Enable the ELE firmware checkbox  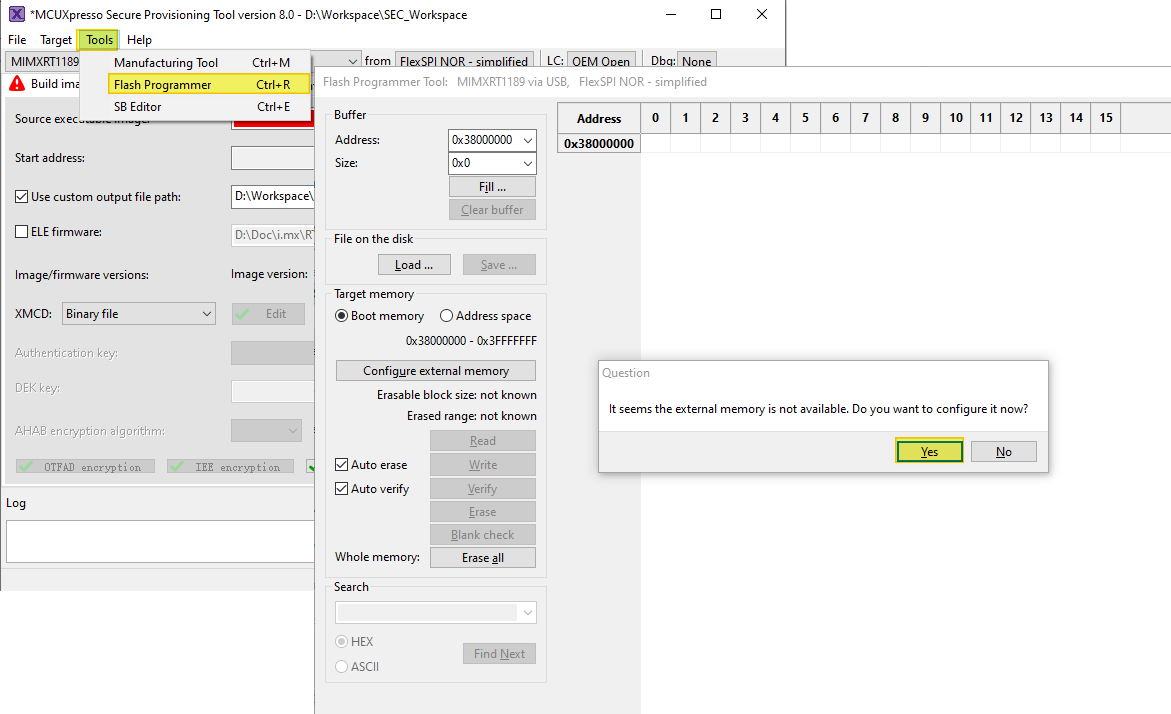22,232
